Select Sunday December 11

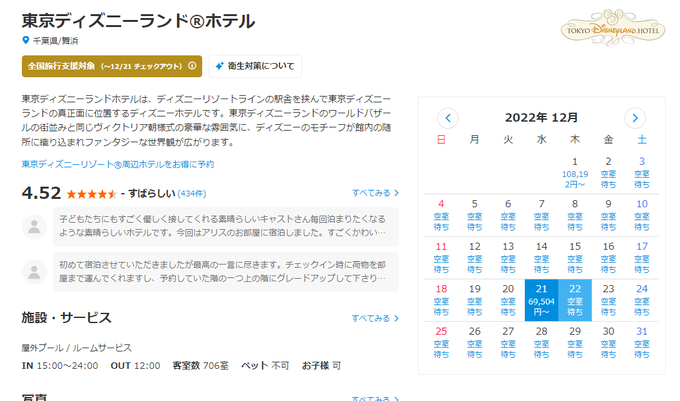click(x=441, y=258)
